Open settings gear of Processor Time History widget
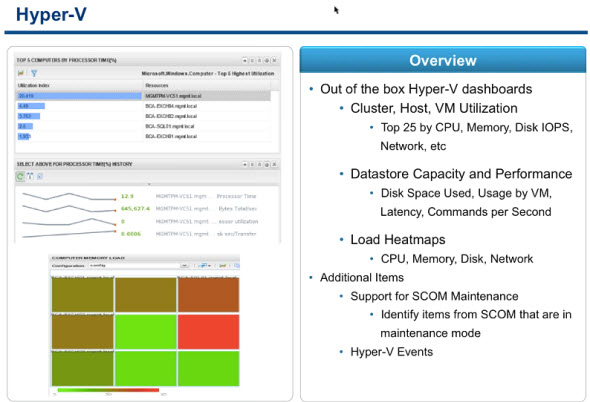590x402 pixels. [x=267, y=164]
